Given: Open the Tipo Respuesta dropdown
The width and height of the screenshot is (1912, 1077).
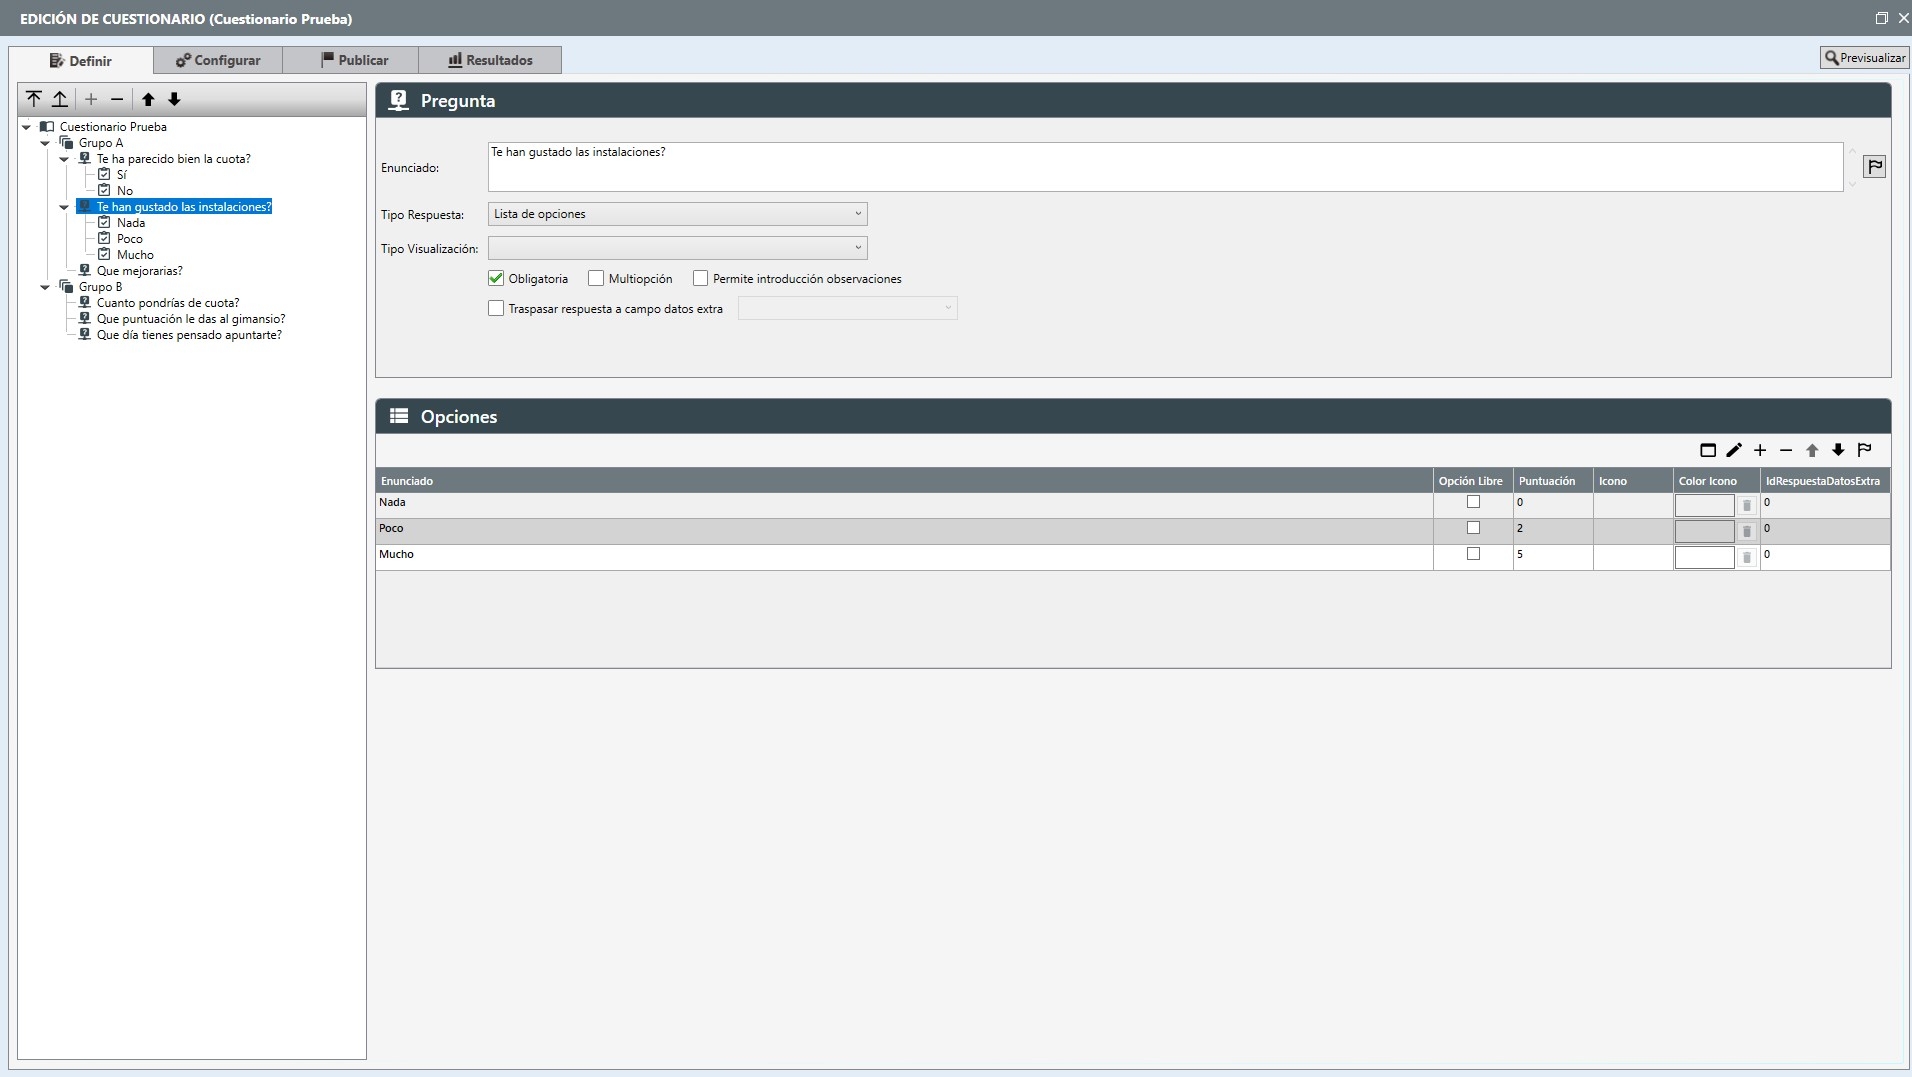Looking at the screenshot, I should point(677,214).
